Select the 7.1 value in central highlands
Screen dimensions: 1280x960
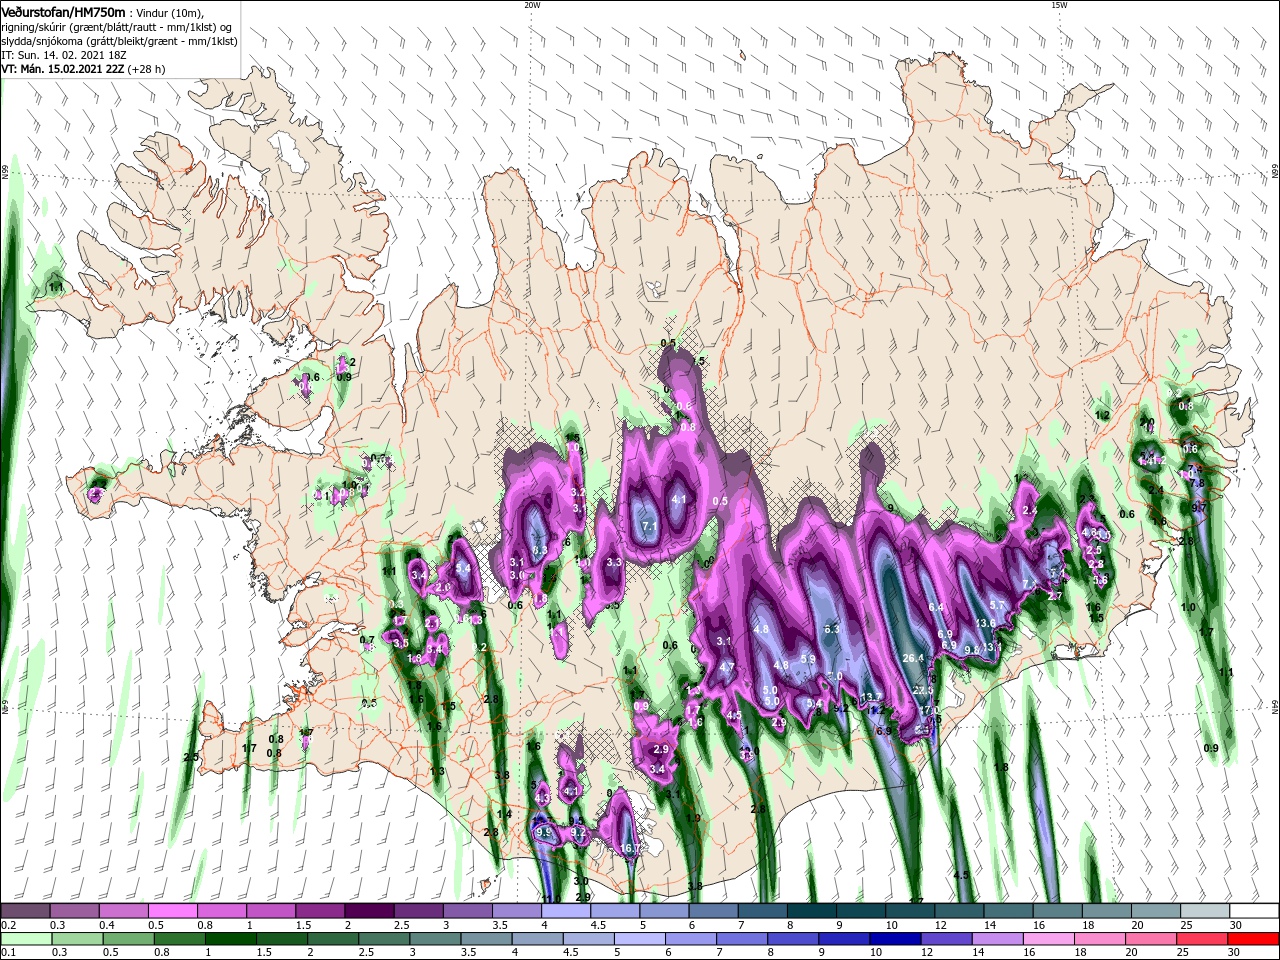(648, 526)
